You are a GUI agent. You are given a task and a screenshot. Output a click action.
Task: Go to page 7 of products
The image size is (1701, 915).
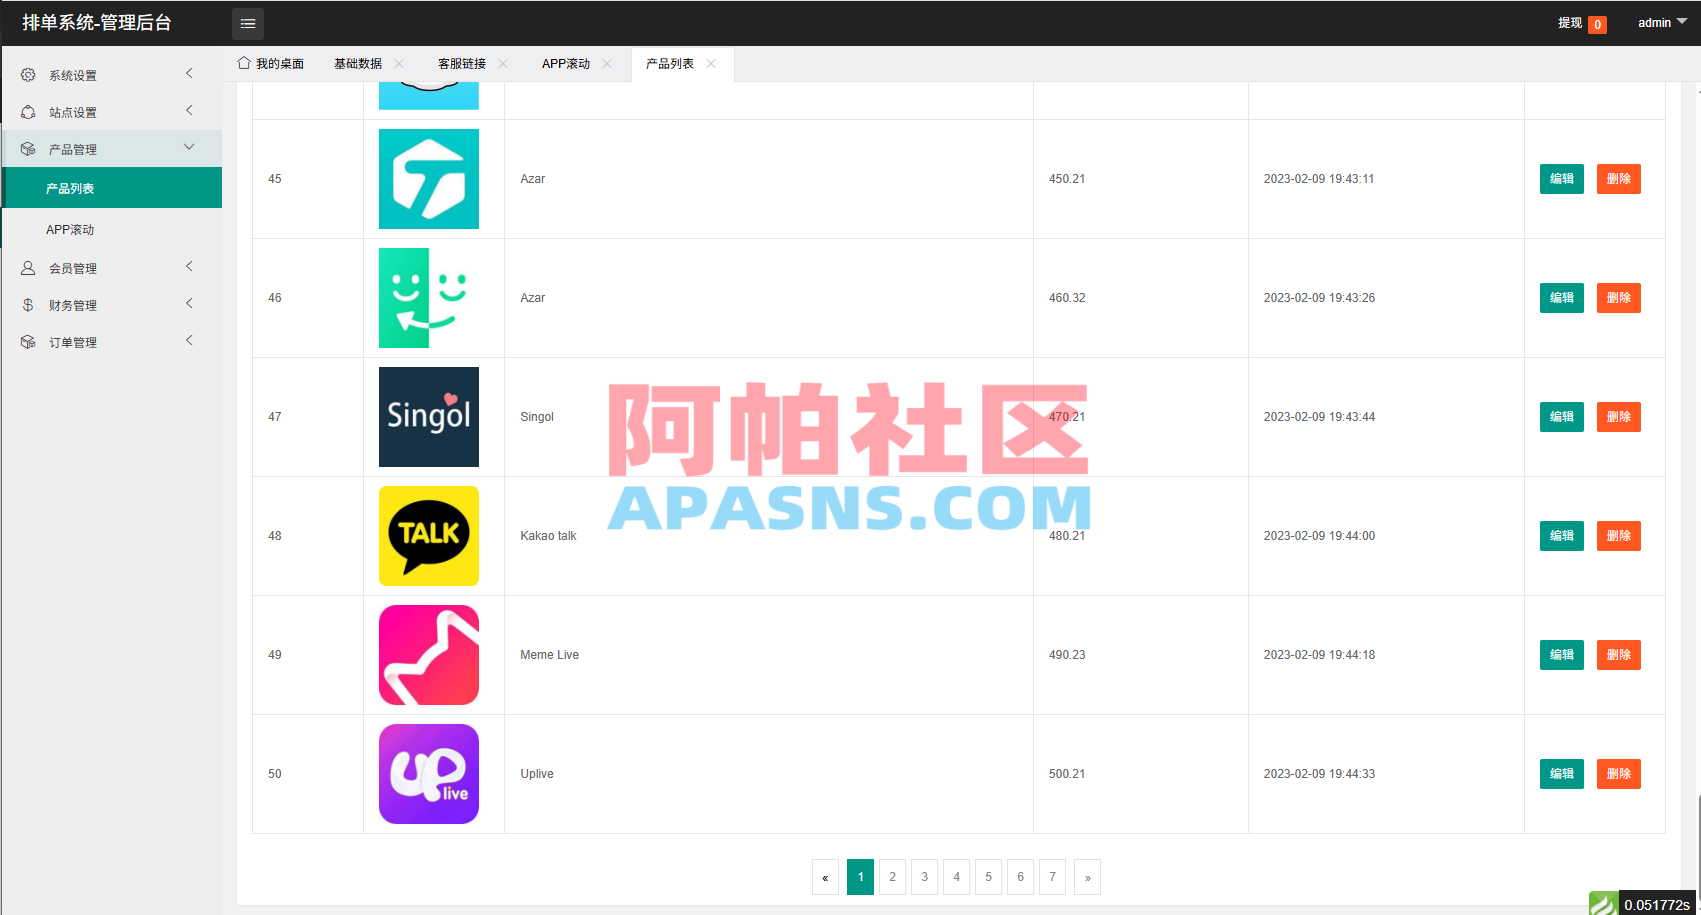click(1053, 877)
